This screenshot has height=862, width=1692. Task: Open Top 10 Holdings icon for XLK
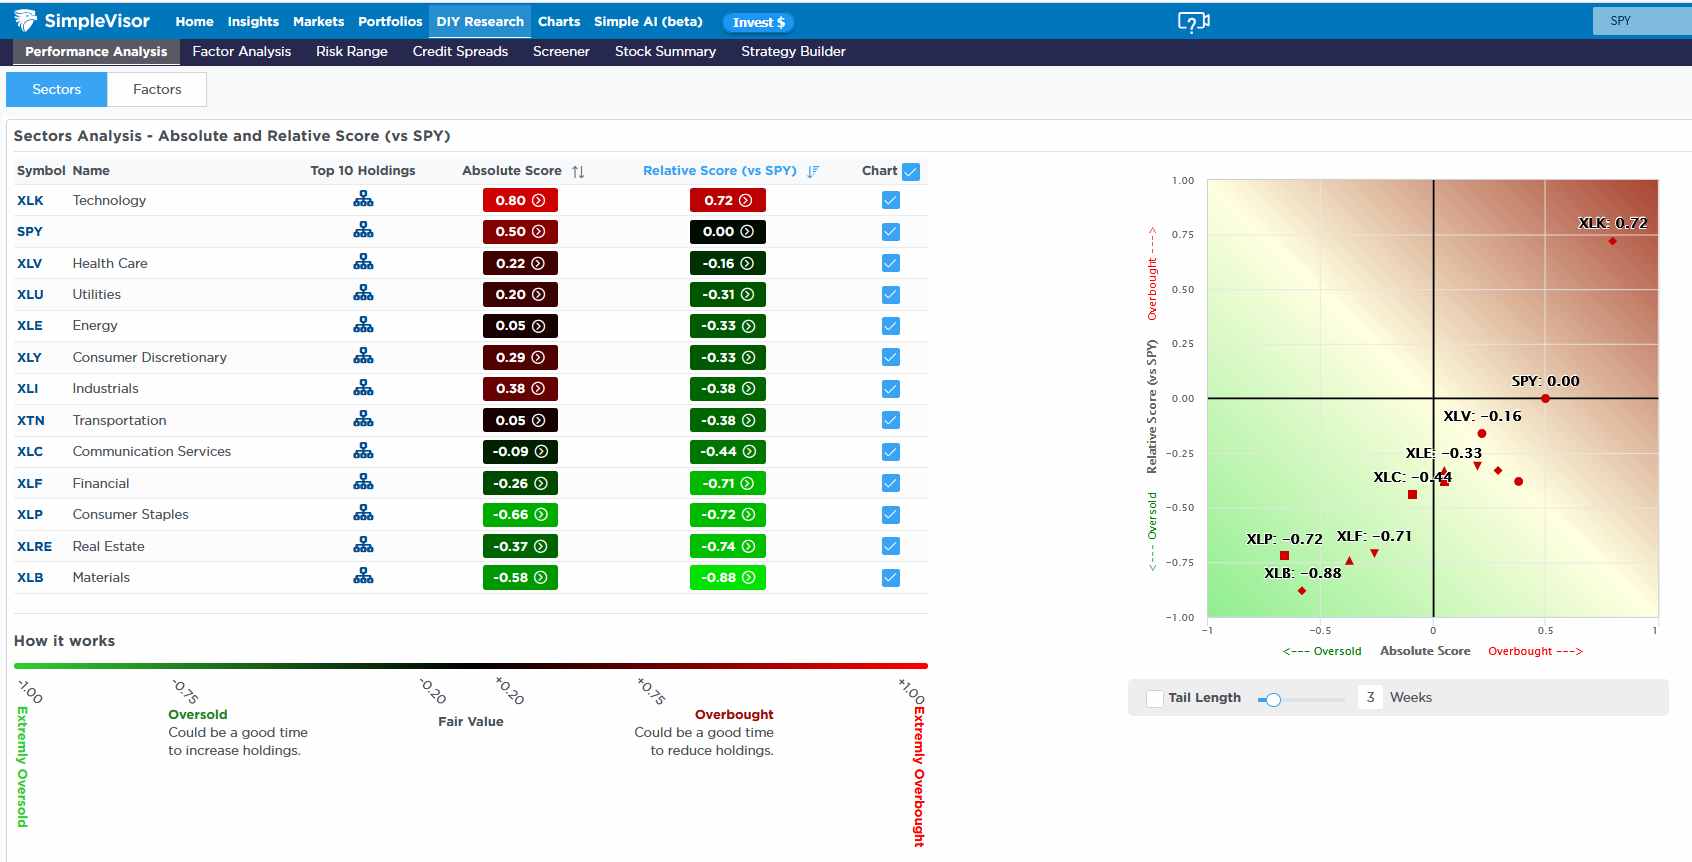[363, 200]
